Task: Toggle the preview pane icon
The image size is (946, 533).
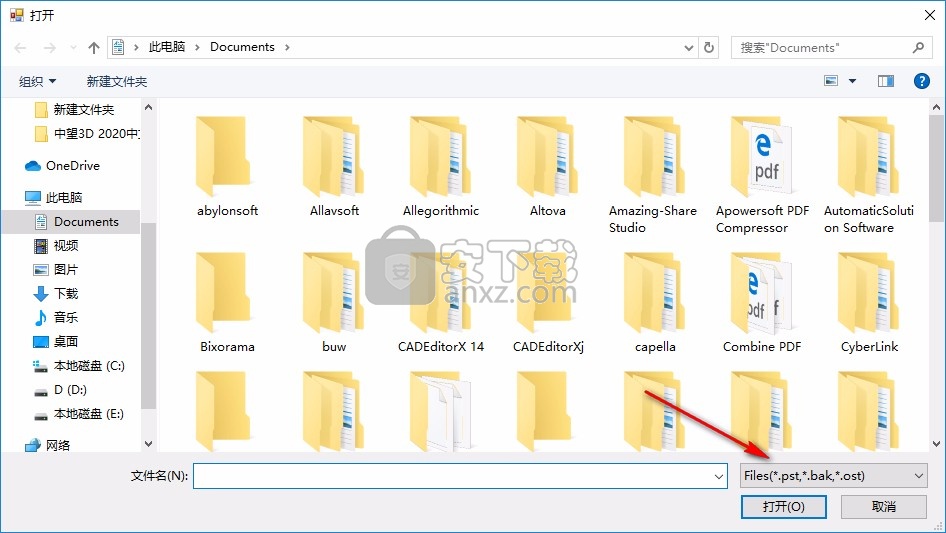Action: [x=886, y=80]
